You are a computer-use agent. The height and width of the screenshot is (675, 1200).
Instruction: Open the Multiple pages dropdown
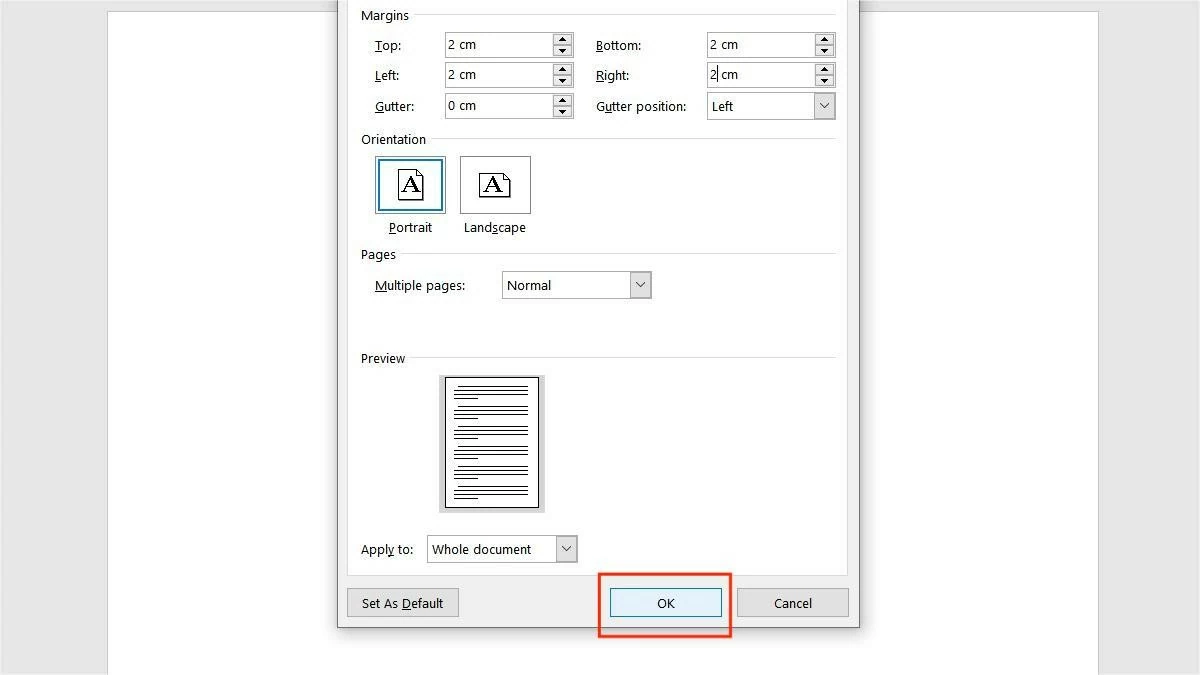[x=640, y=285]
